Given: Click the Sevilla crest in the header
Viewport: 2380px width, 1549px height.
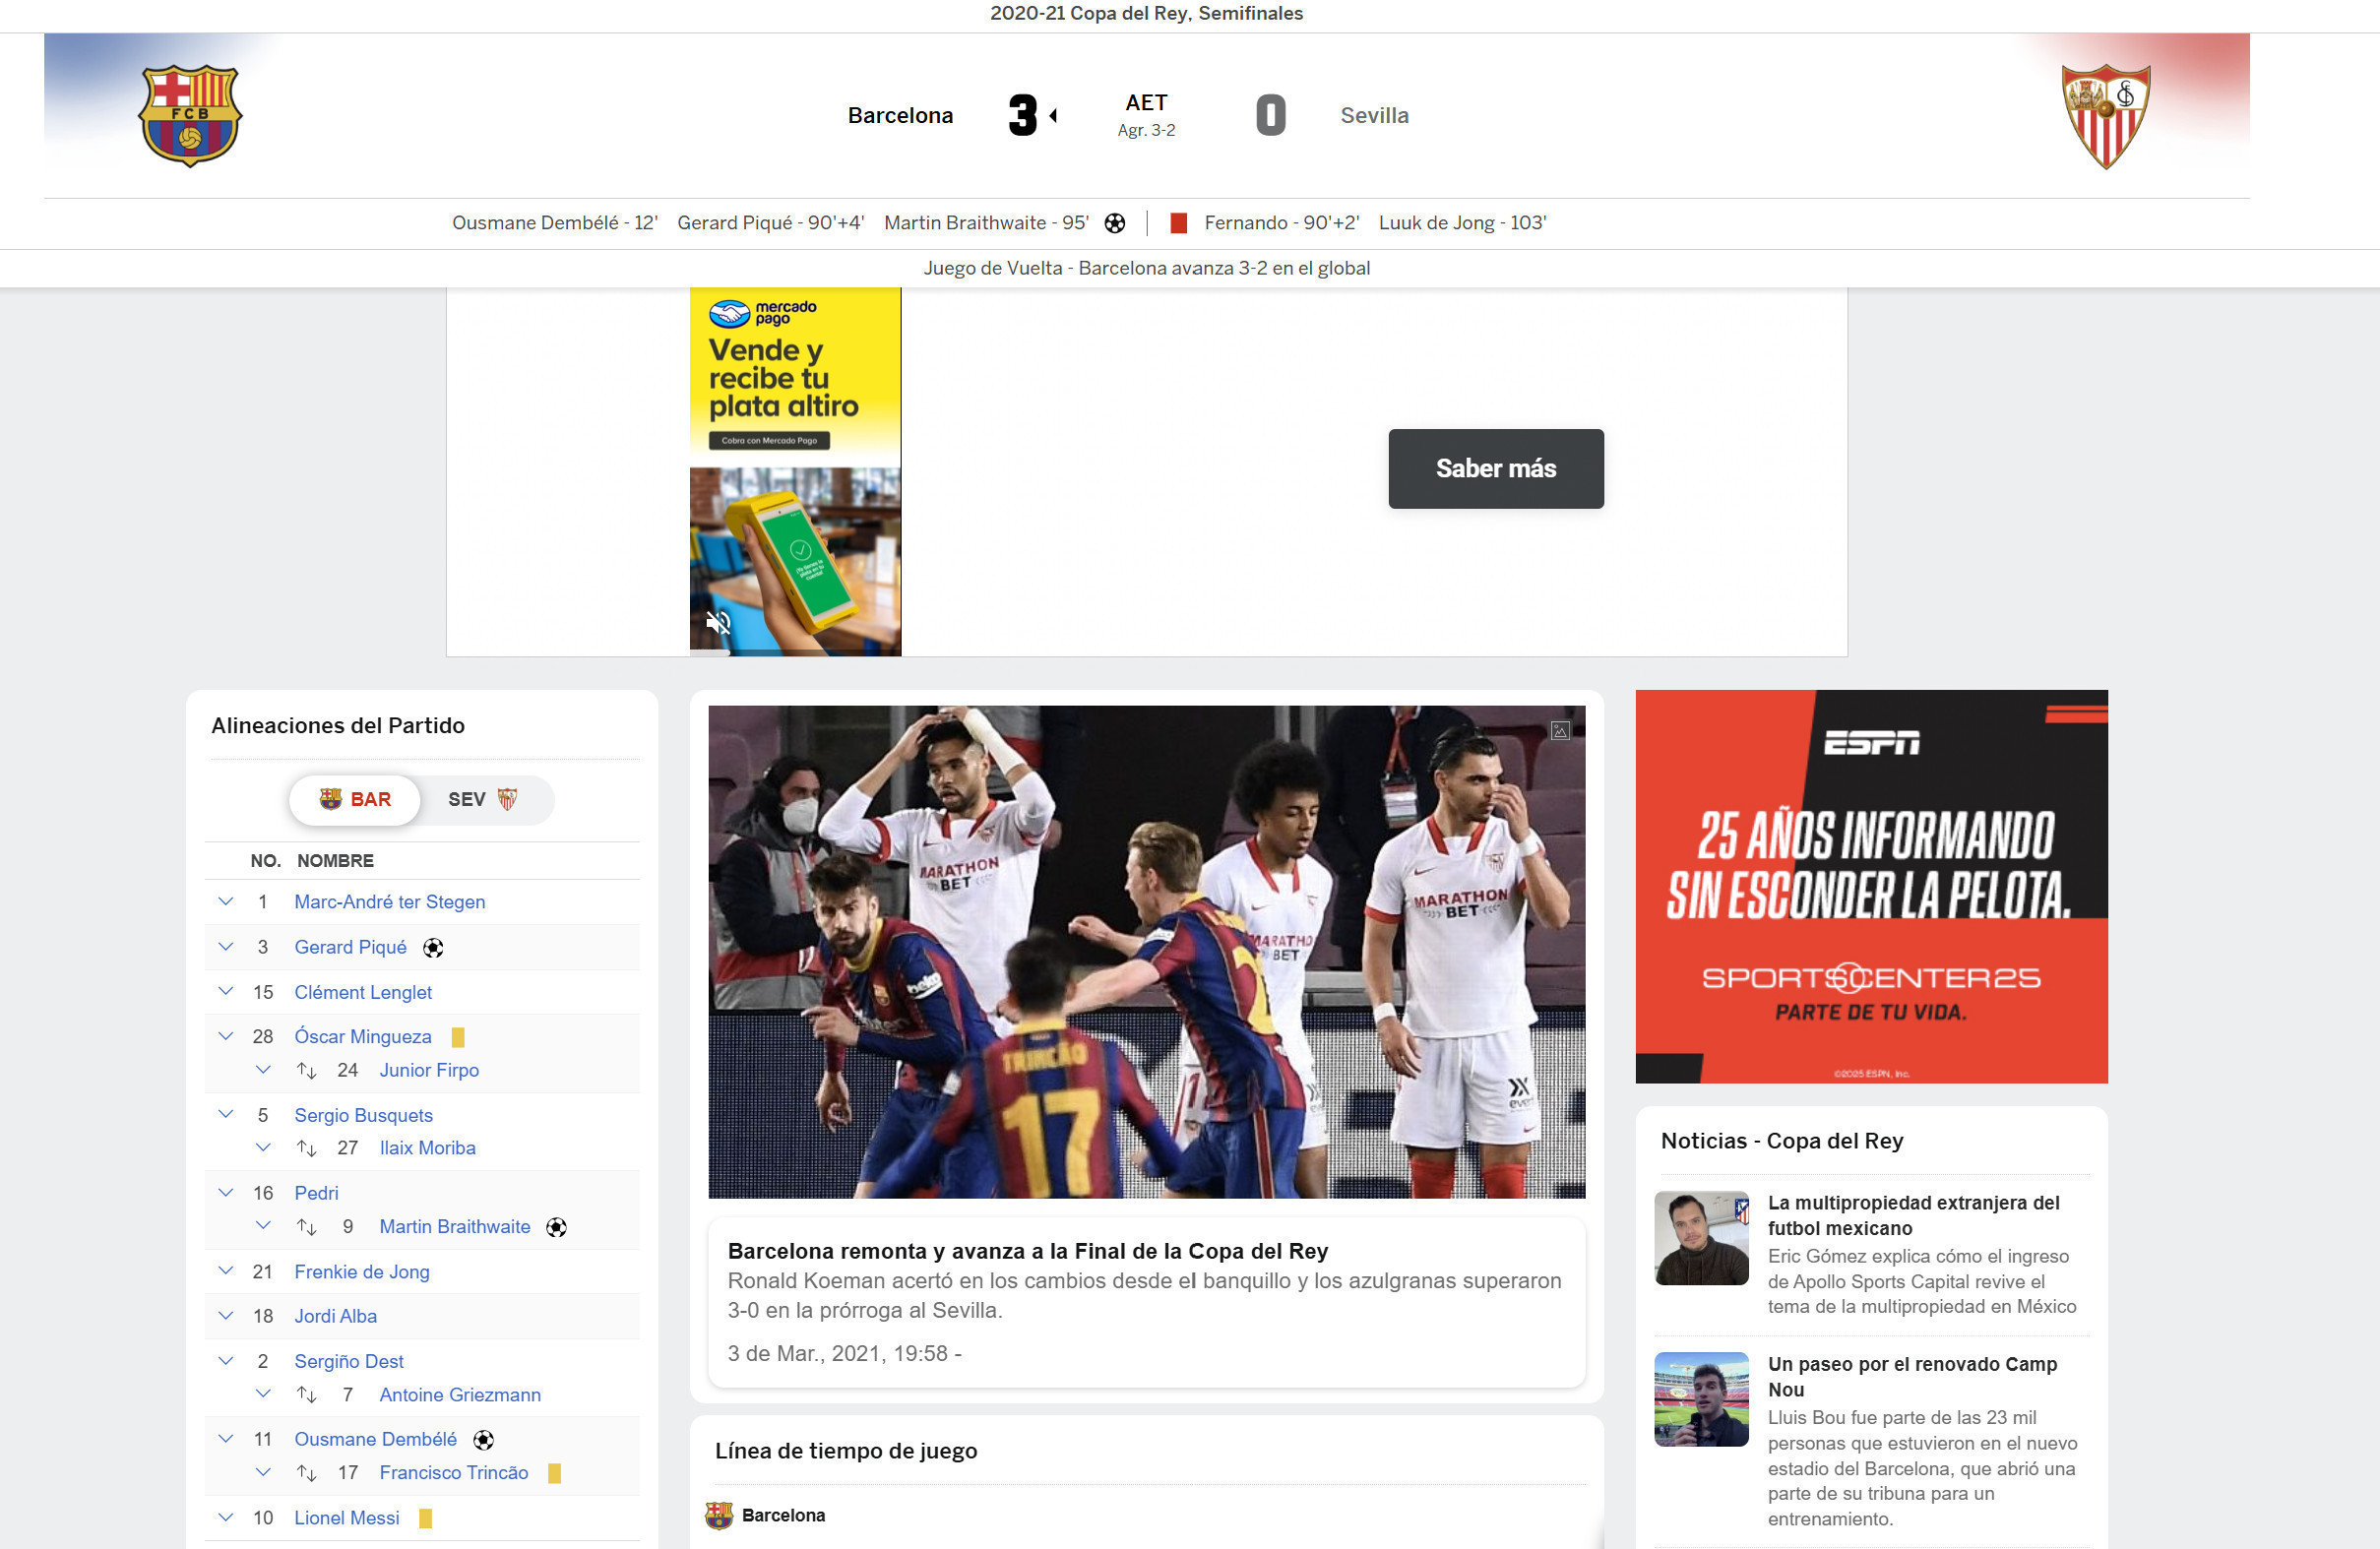Looking at the screenshot, I should [x=2106, y=116].
